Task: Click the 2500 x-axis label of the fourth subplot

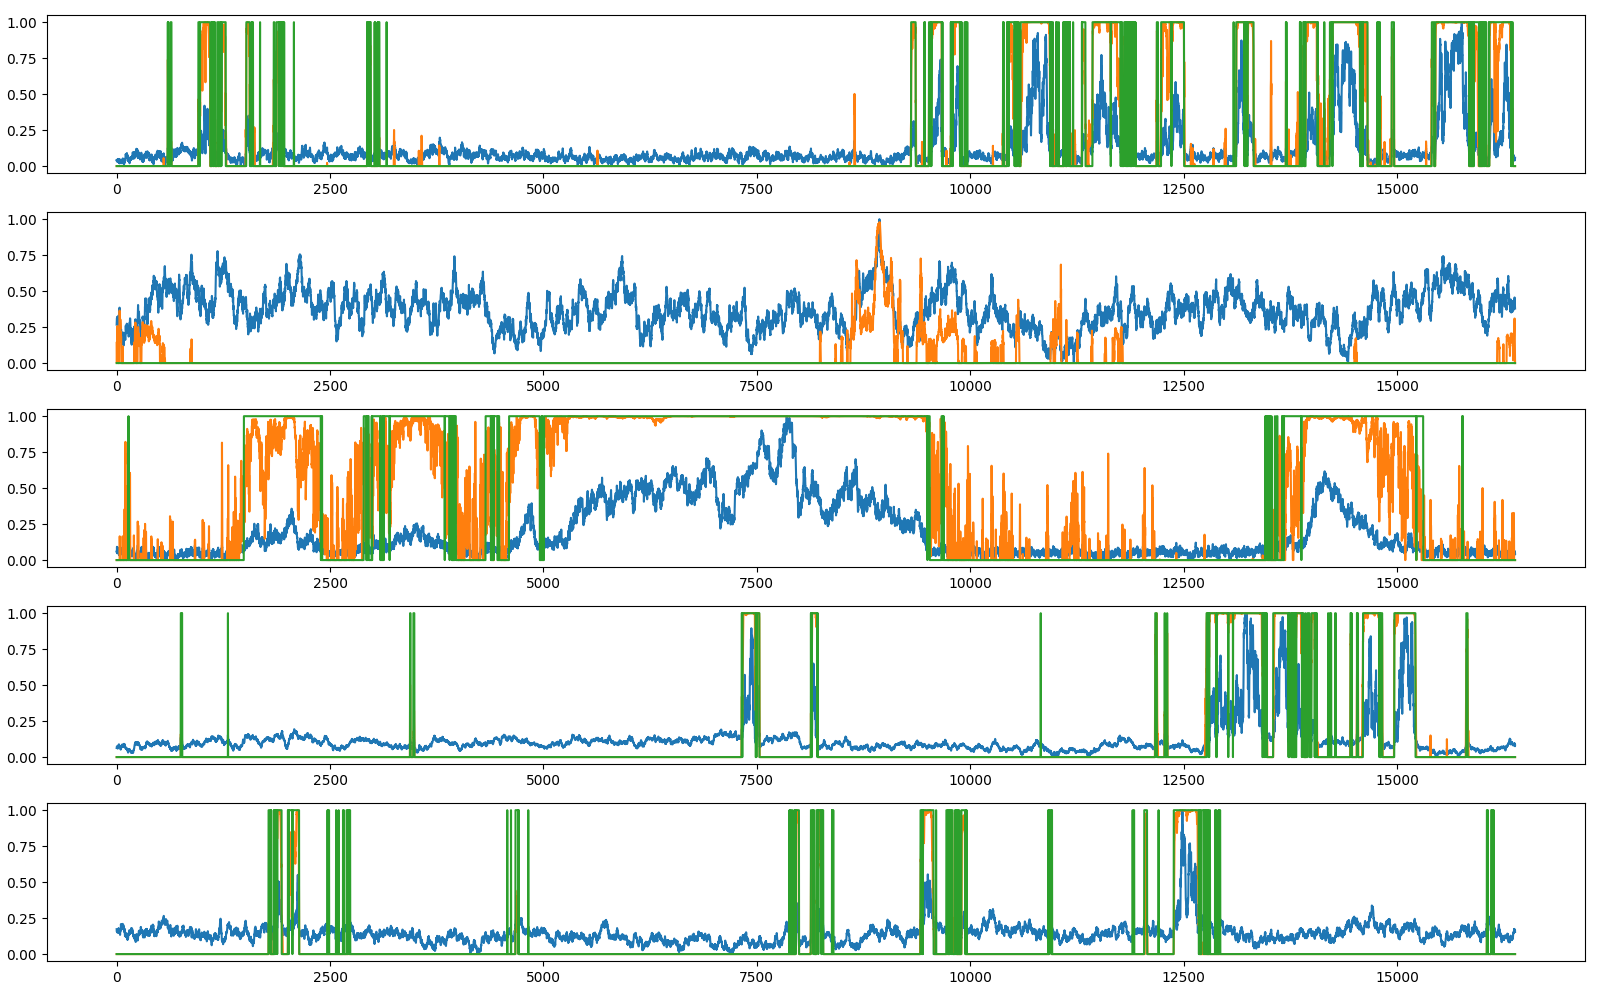Action: (330, 780)
